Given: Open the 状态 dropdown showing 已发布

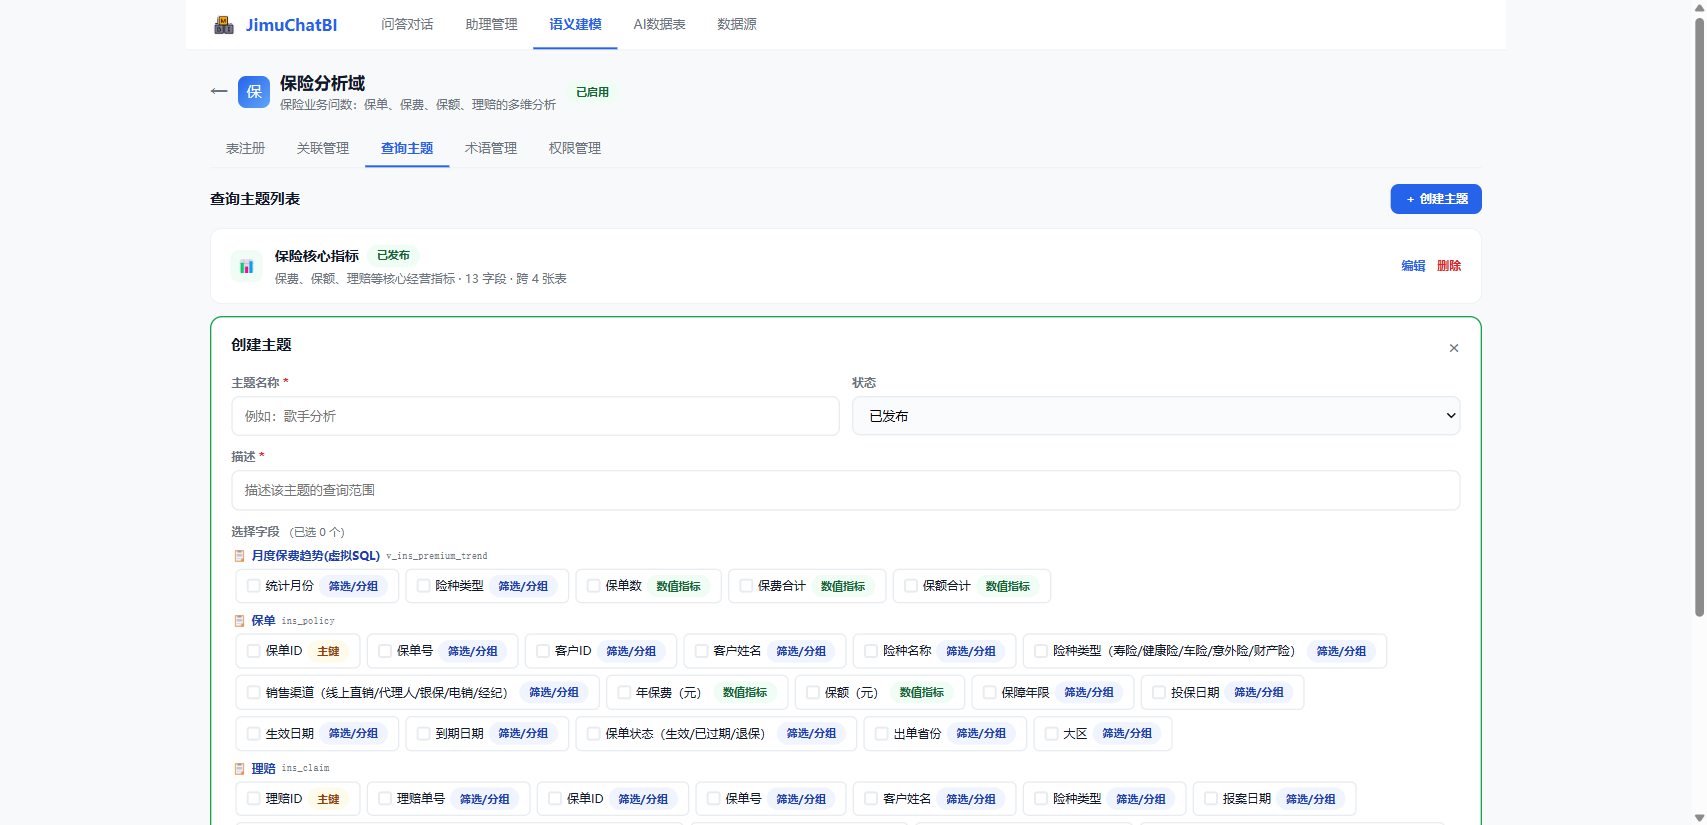Looking at the screenshot, I should tap(1156, 416).
